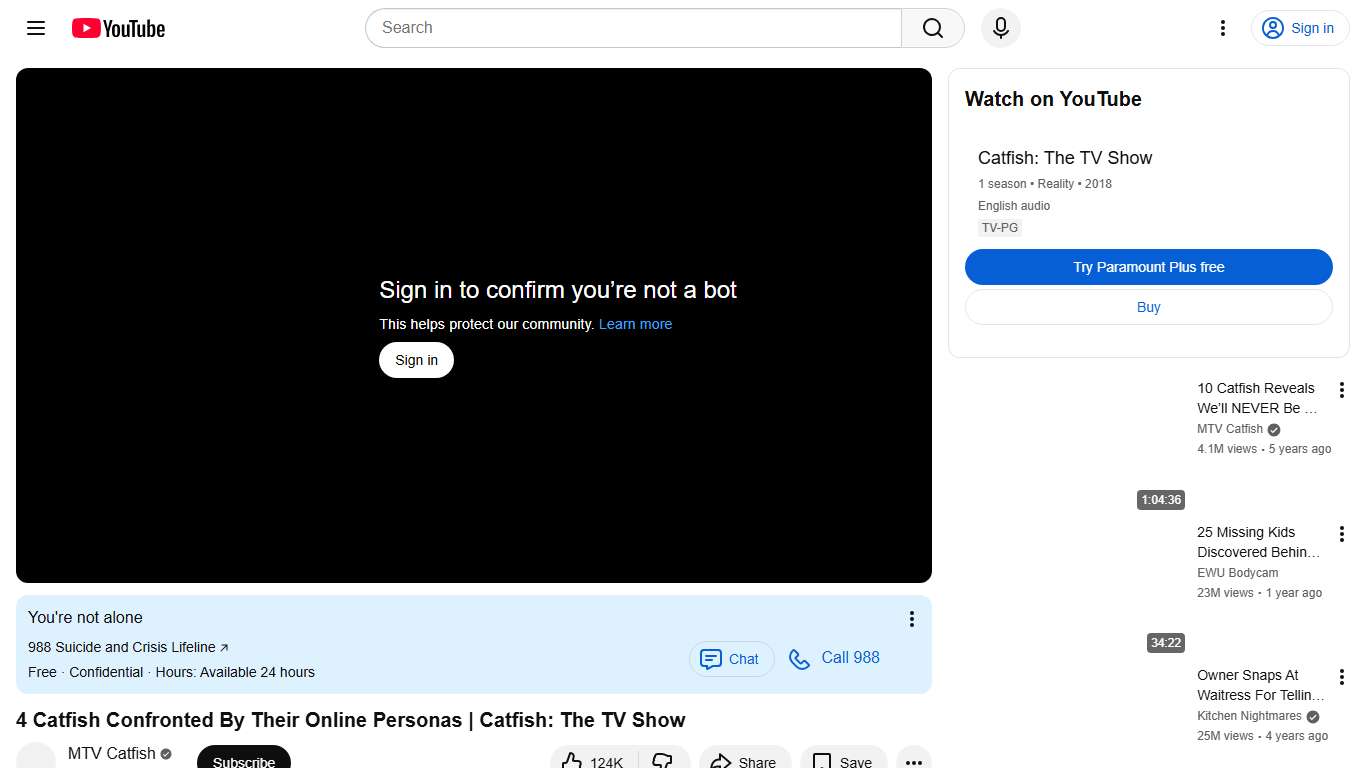Open more actions under the video title
Image resolution: width=1366 pixels, height=768 pixels.
tap(913, 762)
